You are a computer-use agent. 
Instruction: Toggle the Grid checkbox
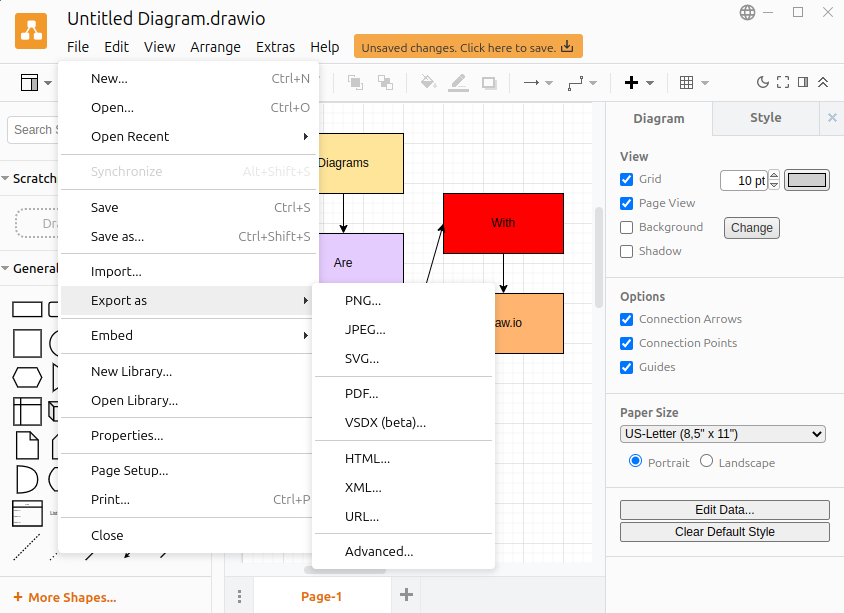click(626, 179)
